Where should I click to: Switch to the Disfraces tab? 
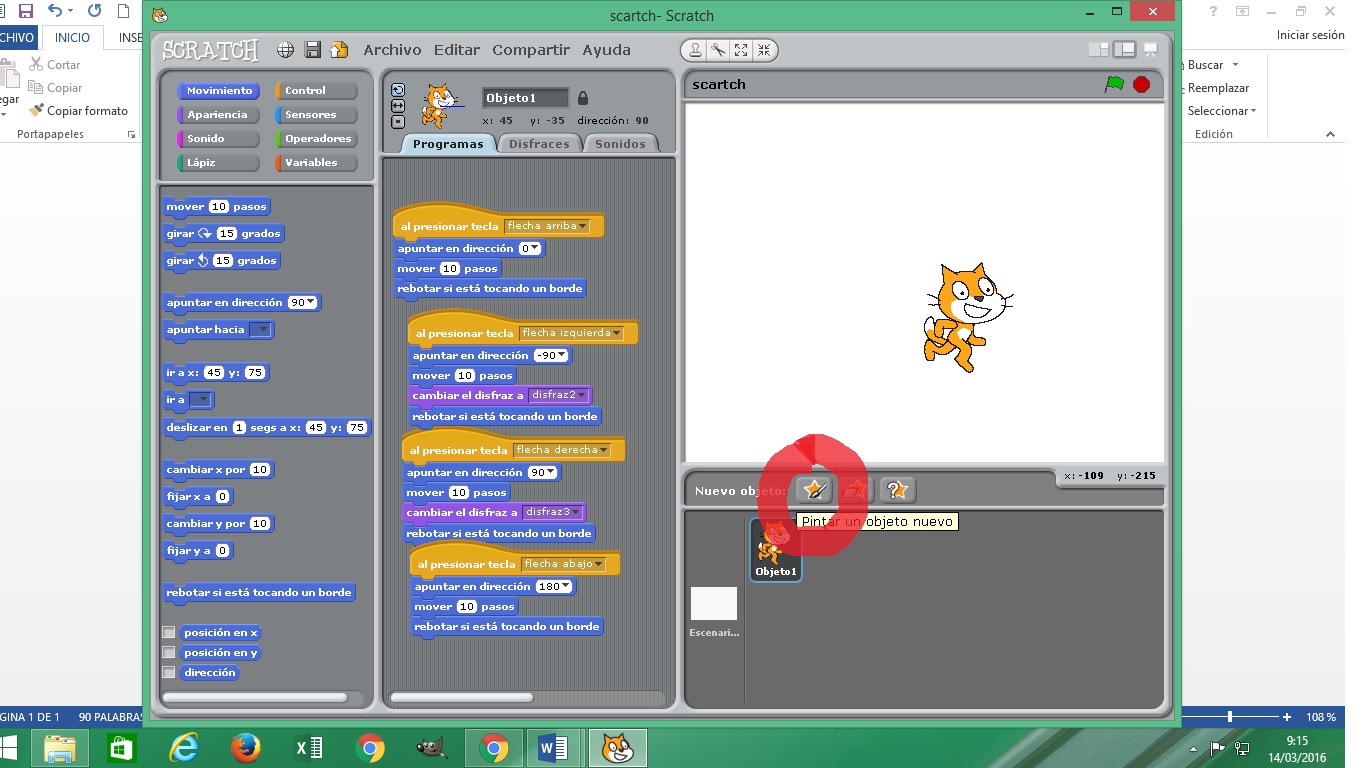(x=539, y=143)
